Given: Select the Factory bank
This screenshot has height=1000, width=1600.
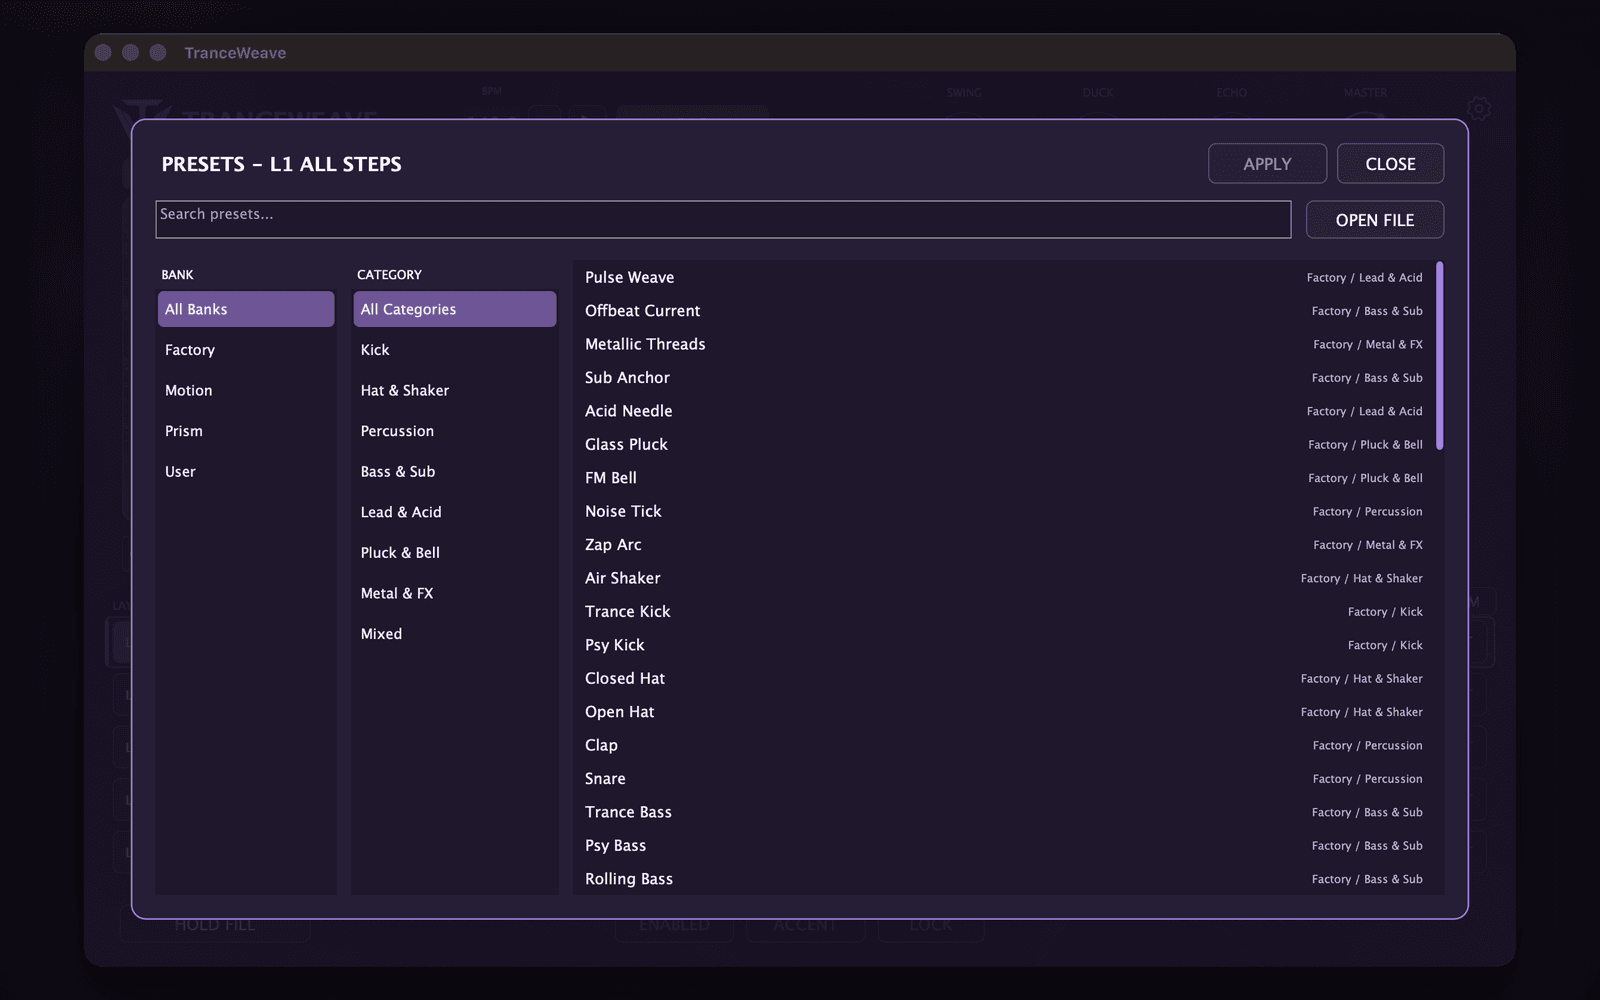Looking at the screenshot, I should [x=246, y=350].
